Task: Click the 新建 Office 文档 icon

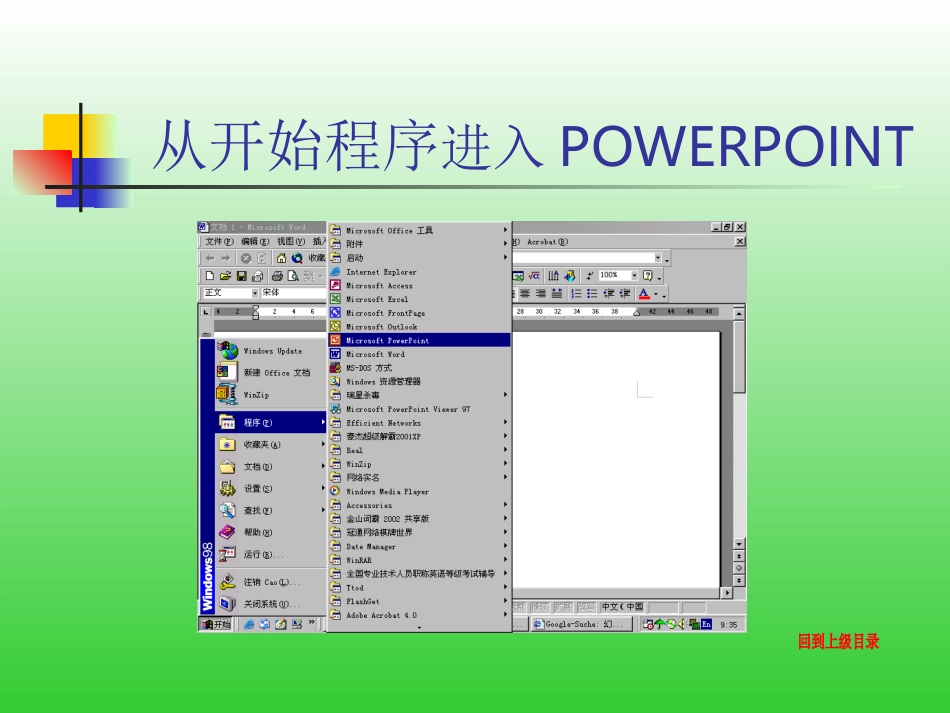Action: 228,372
